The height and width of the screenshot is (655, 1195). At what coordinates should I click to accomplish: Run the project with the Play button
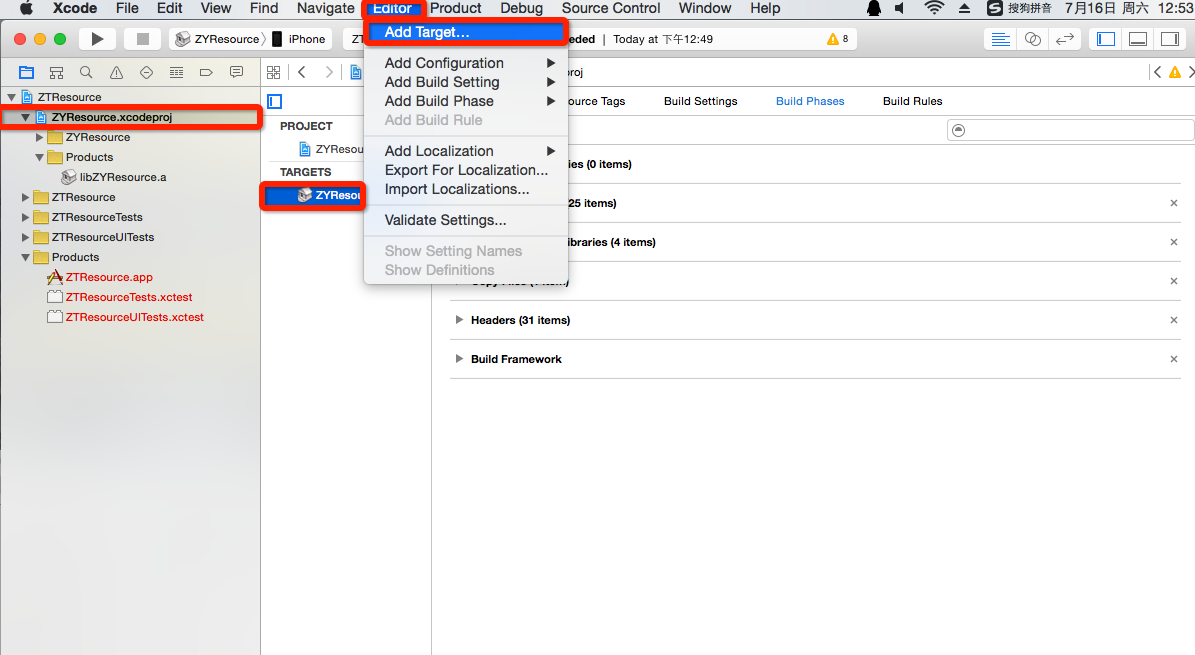(x=97, y=39)
